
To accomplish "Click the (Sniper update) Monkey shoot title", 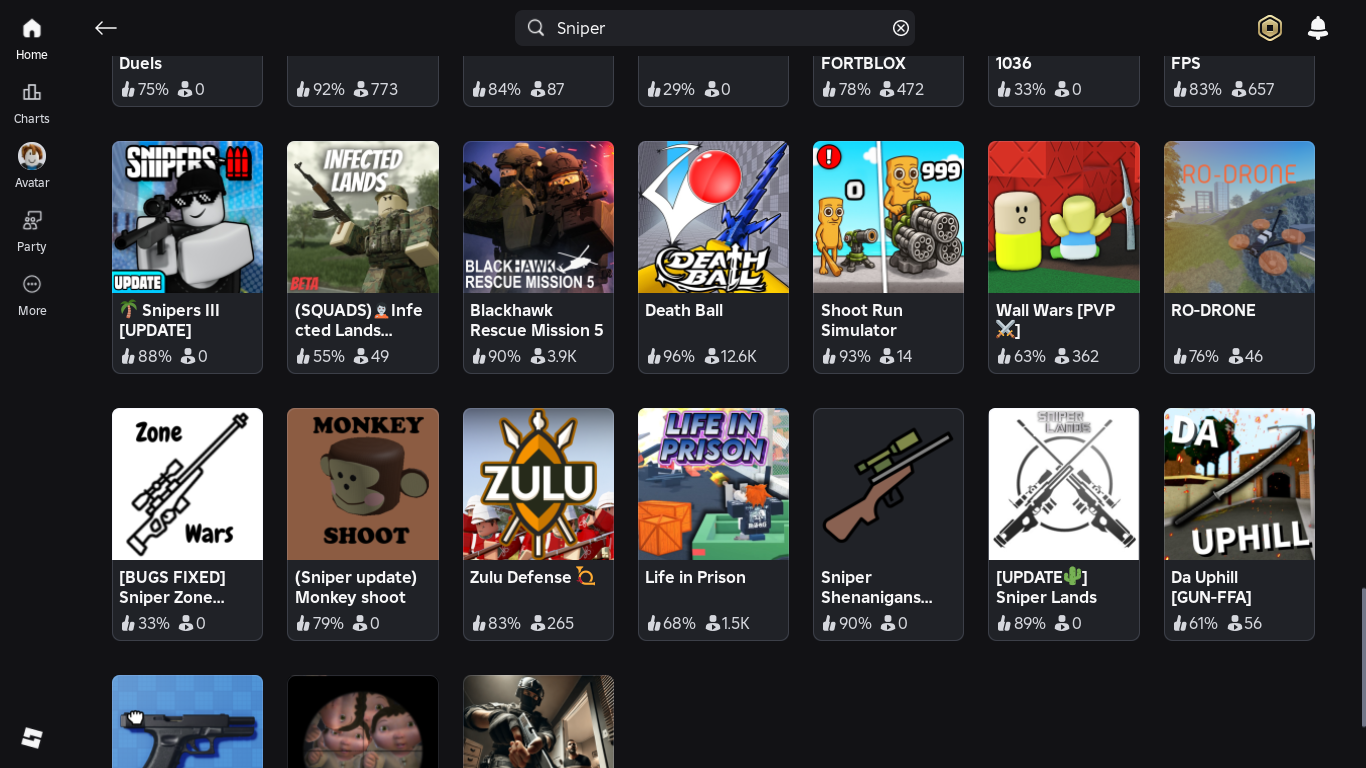I will click(x=356, y=587).
